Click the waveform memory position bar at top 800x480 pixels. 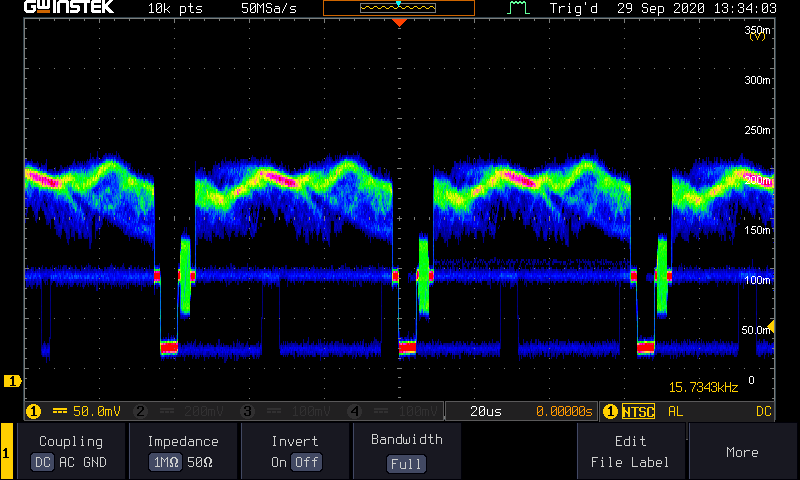pos(398,8)
